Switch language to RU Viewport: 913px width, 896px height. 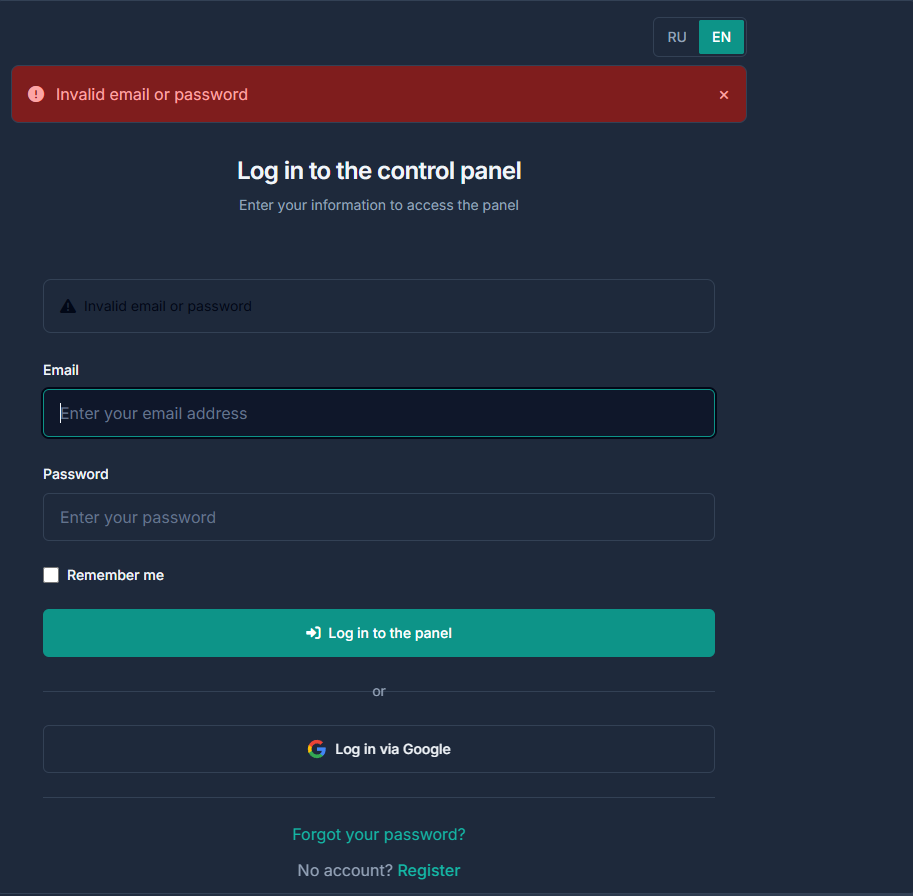pos(677,37)
